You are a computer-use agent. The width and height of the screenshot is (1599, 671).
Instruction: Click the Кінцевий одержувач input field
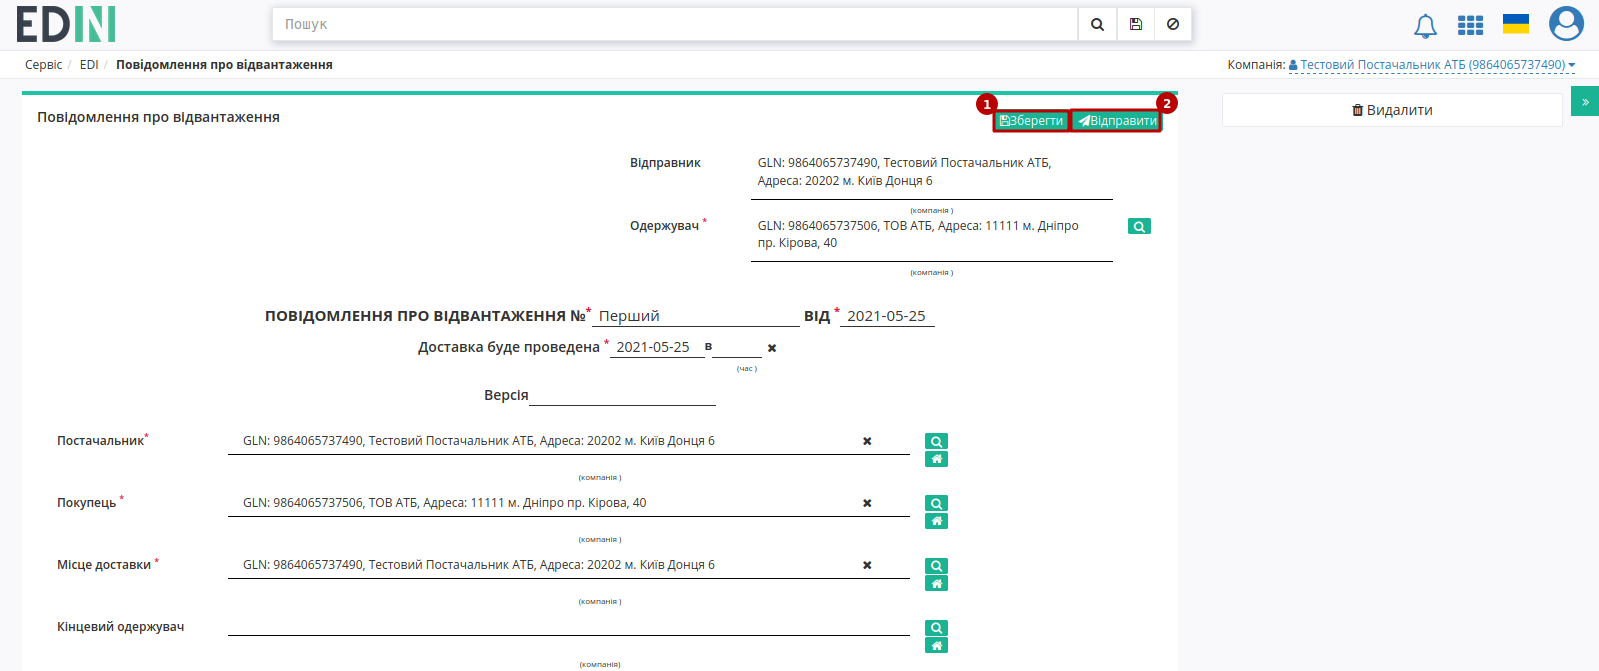coord(569,627)
